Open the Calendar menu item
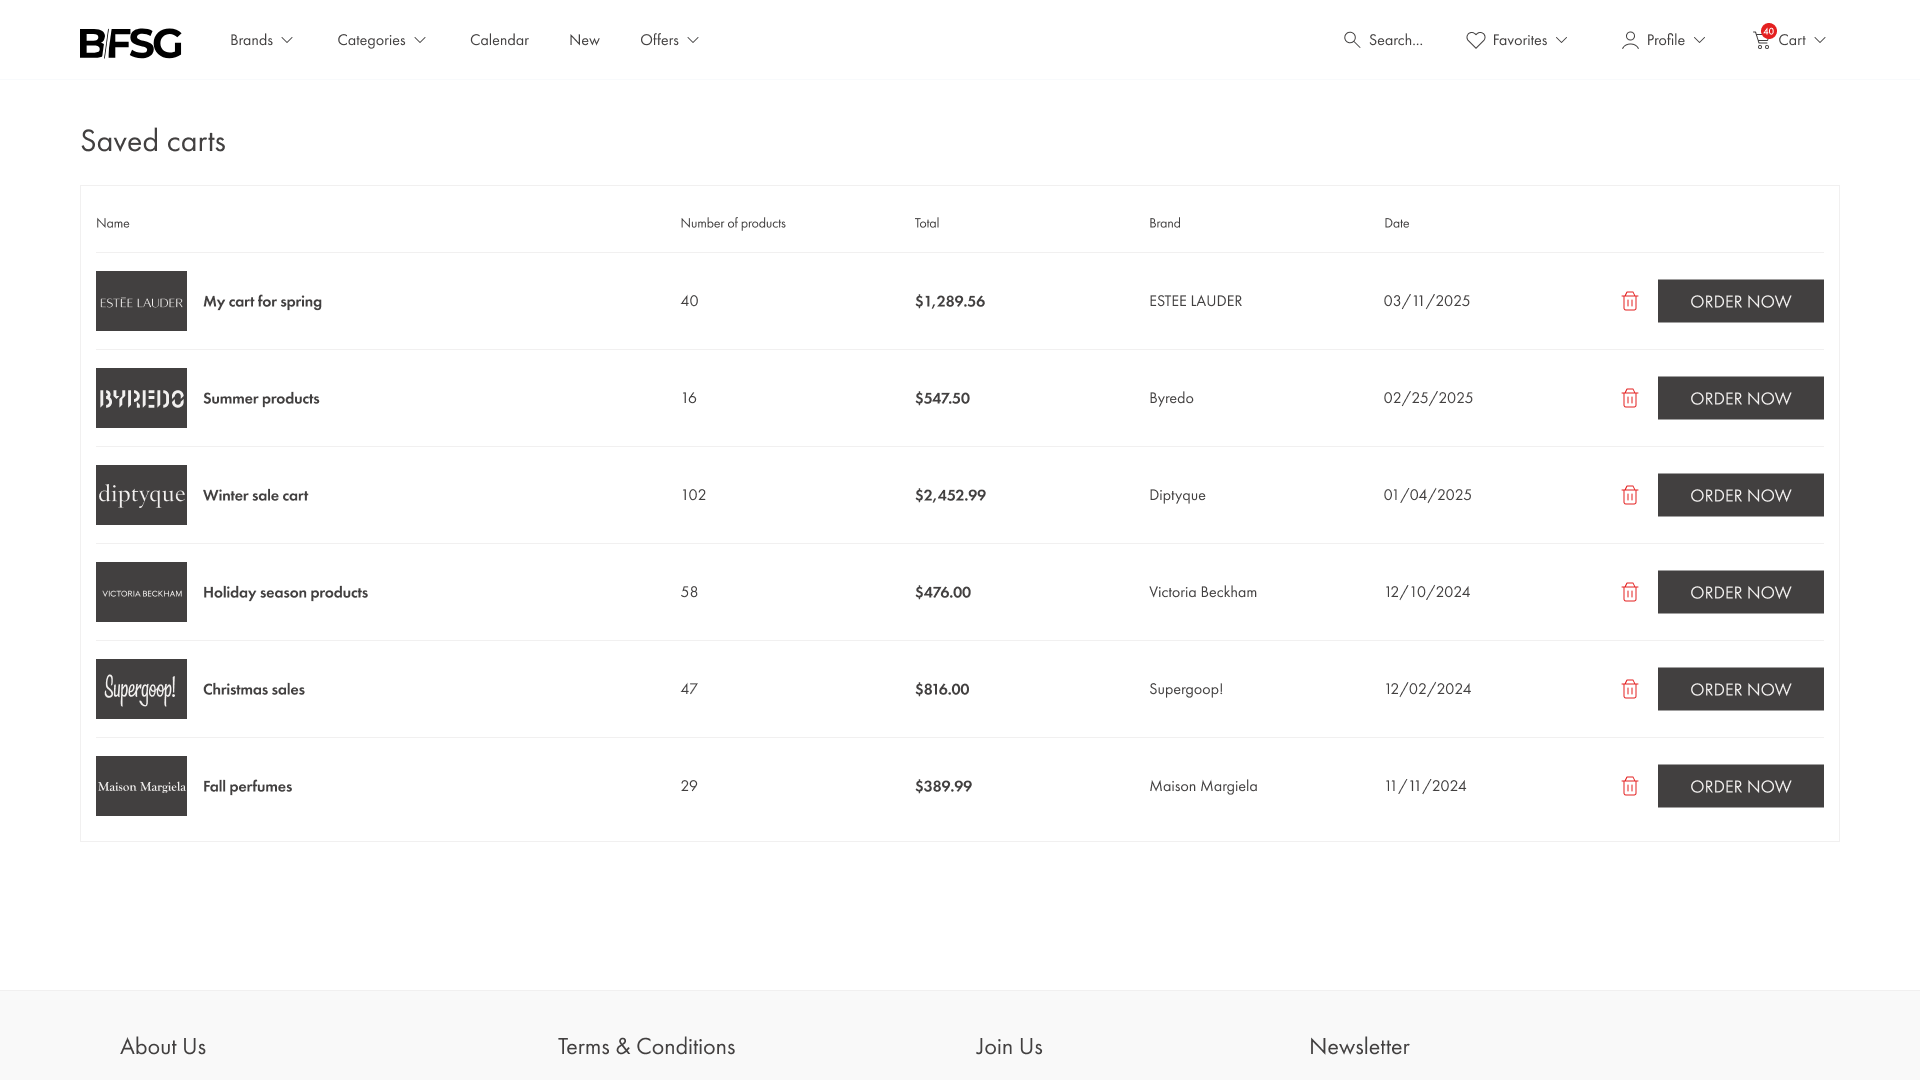Image resolution: width=1920 pixels, height=1080 pixels. click(x=499, y=40)
